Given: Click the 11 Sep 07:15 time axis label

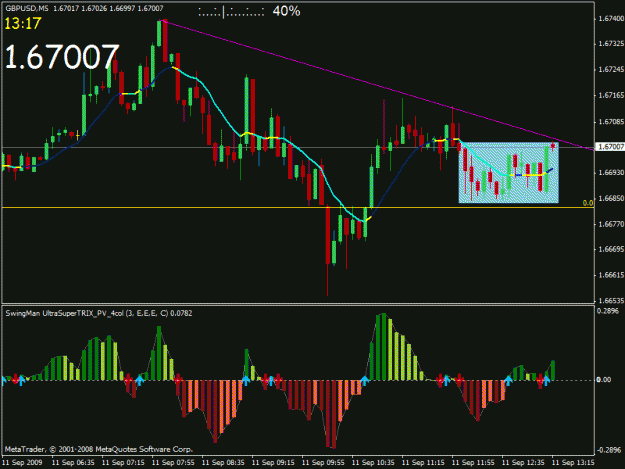Looking at the screenshot, I should click(123, 462).
